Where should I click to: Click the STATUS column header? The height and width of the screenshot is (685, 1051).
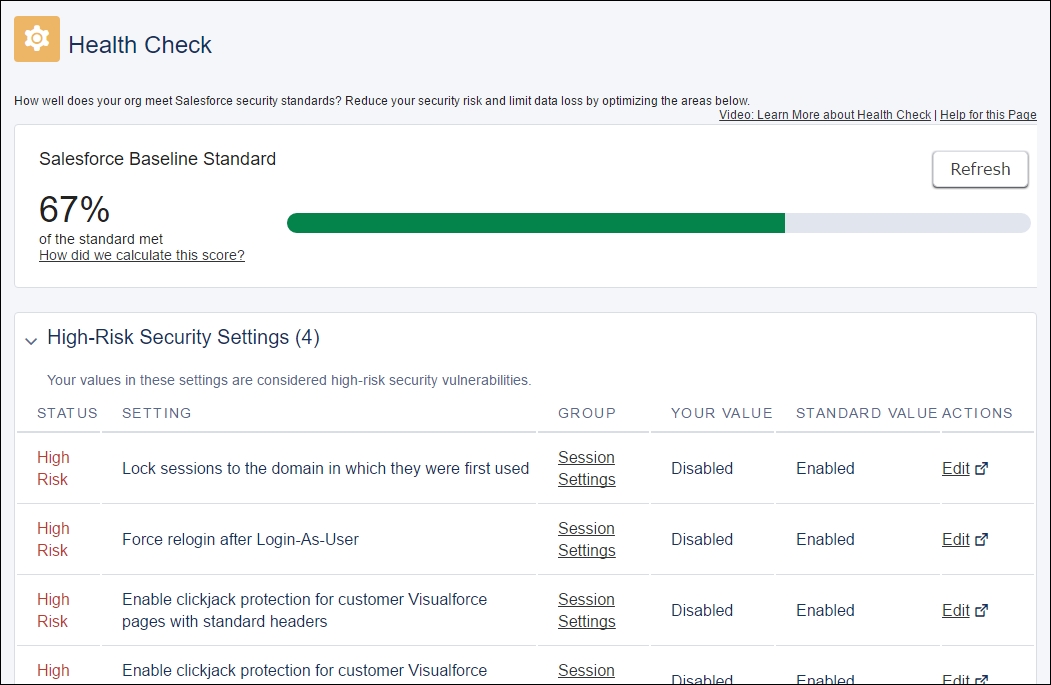click(67, 414)
